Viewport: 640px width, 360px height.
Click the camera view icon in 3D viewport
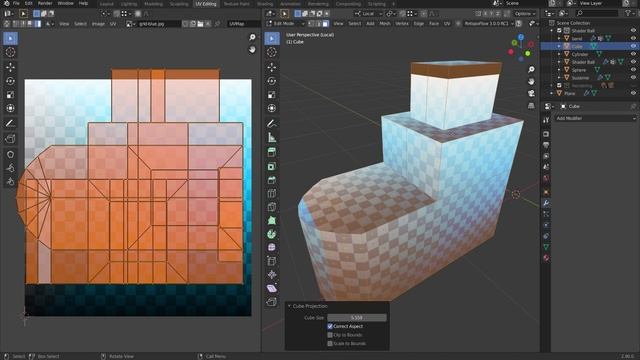(x=531, y=93)
